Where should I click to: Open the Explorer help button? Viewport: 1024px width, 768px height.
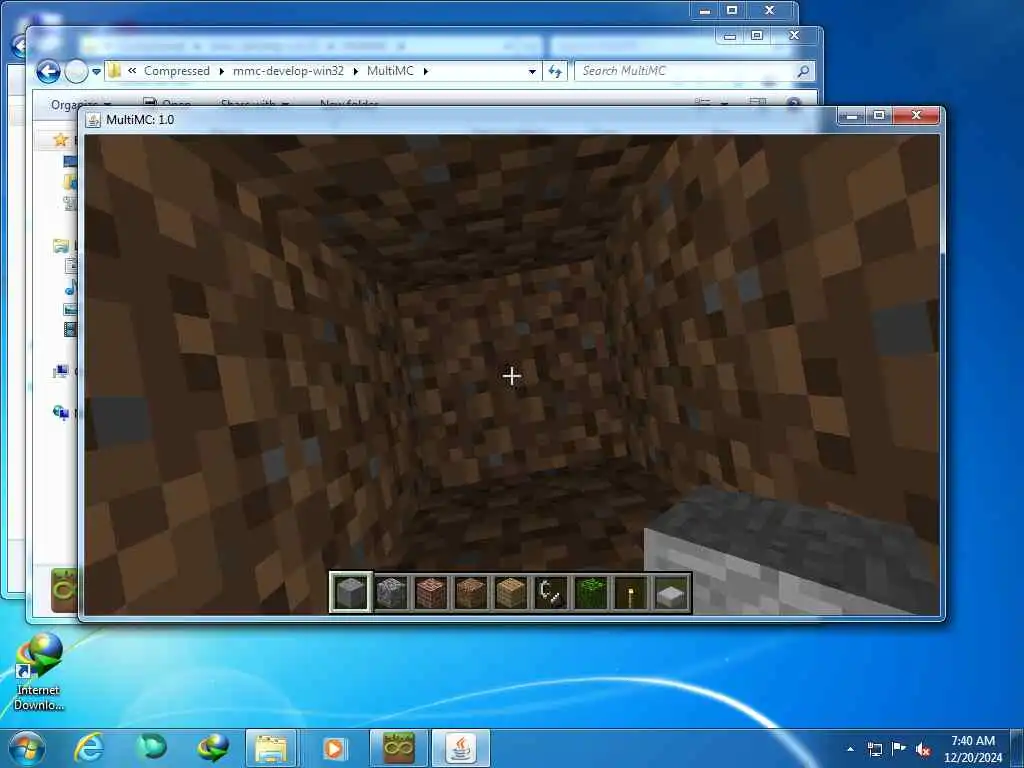793,104
